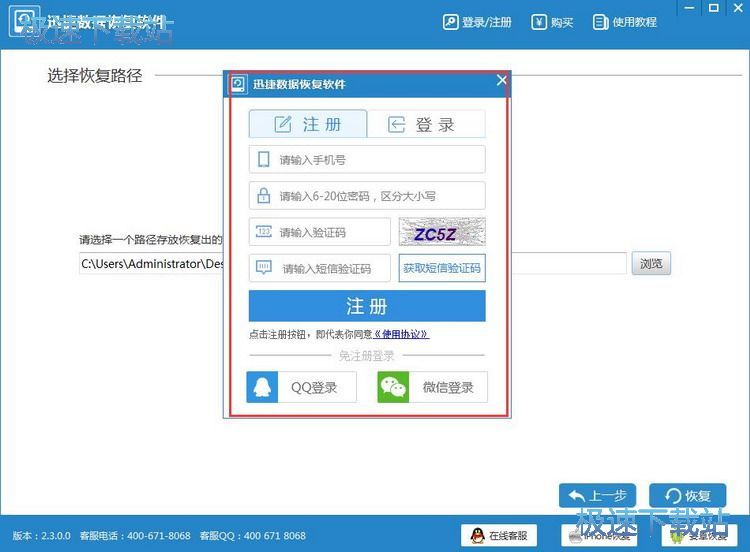750x552 pixels.
Task: Log in with 微信登录 button
Action: [x=432, y=386]
